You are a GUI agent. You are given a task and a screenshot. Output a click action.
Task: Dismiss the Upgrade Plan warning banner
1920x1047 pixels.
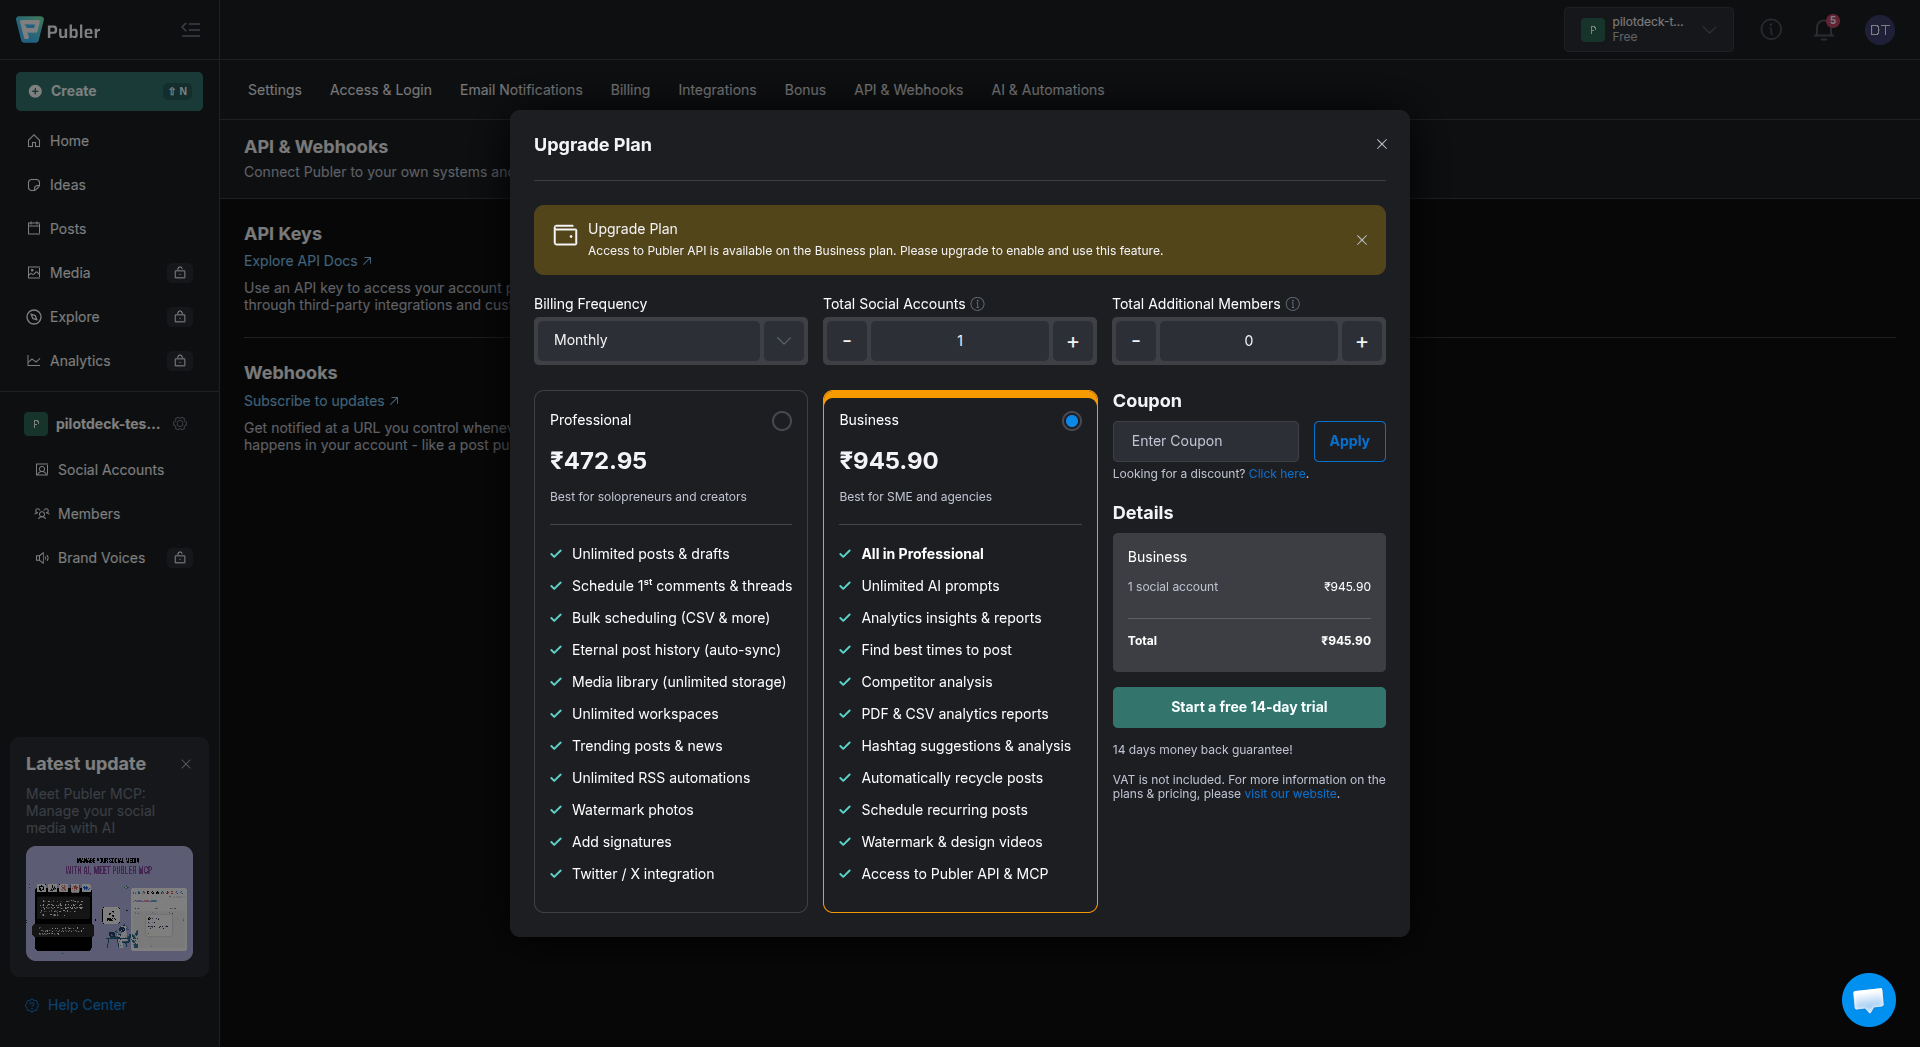[1361, 240]
